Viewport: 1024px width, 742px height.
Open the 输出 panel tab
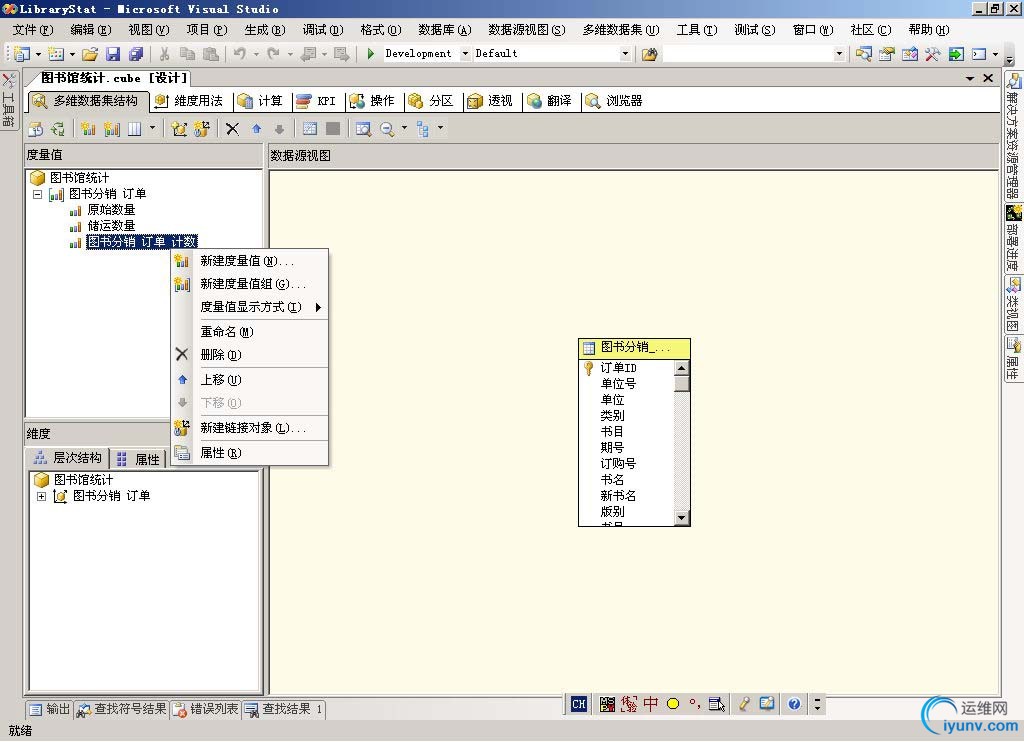pos(50,709)
